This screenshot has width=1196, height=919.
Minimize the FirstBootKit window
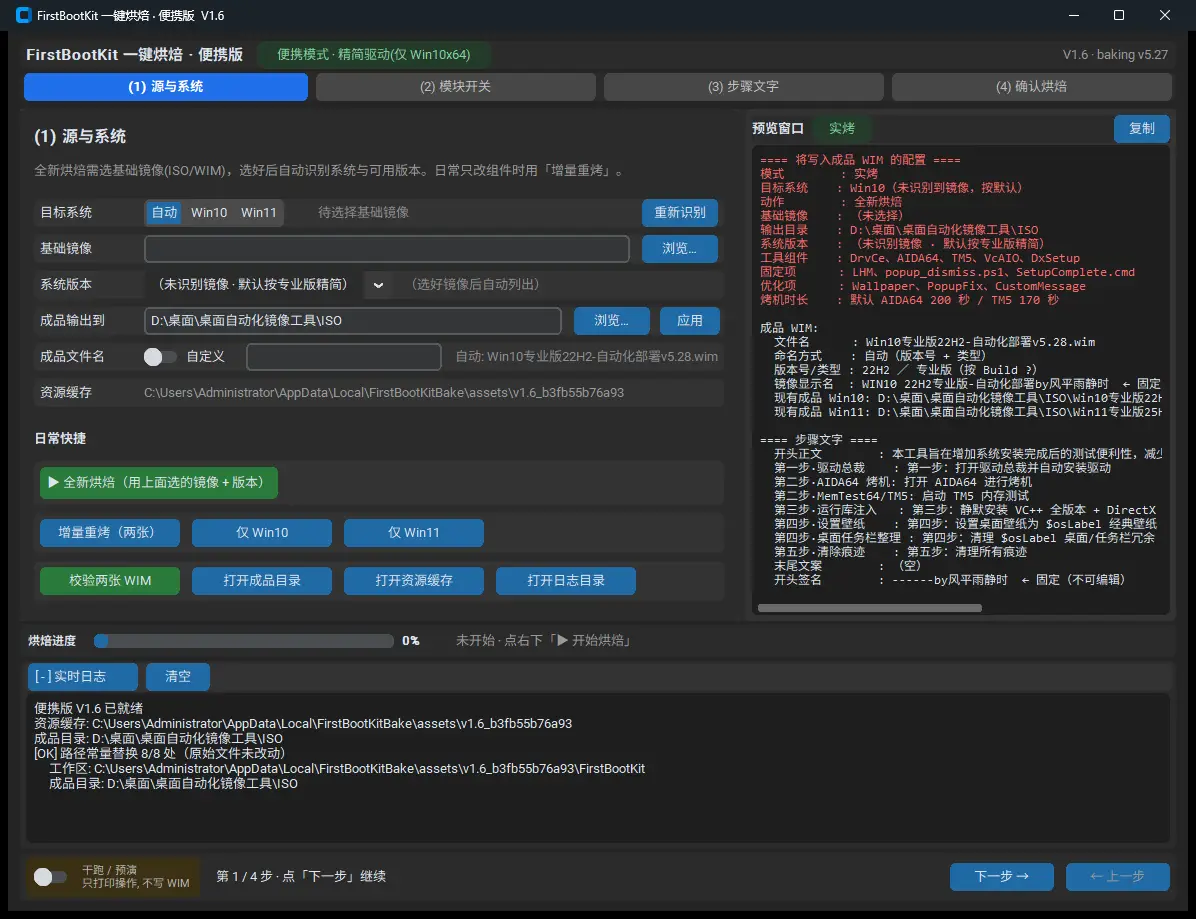(x=1073, y=15)
